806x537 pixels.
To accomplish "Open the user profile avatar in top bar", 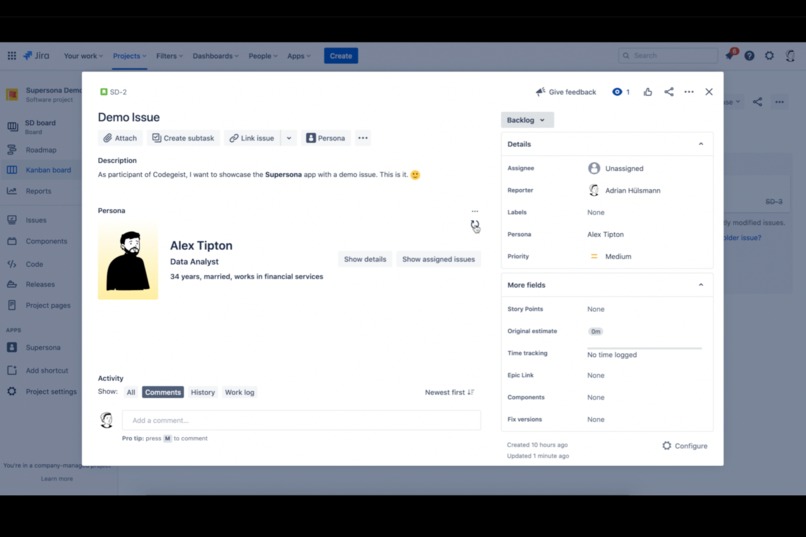I will (790, 55).
